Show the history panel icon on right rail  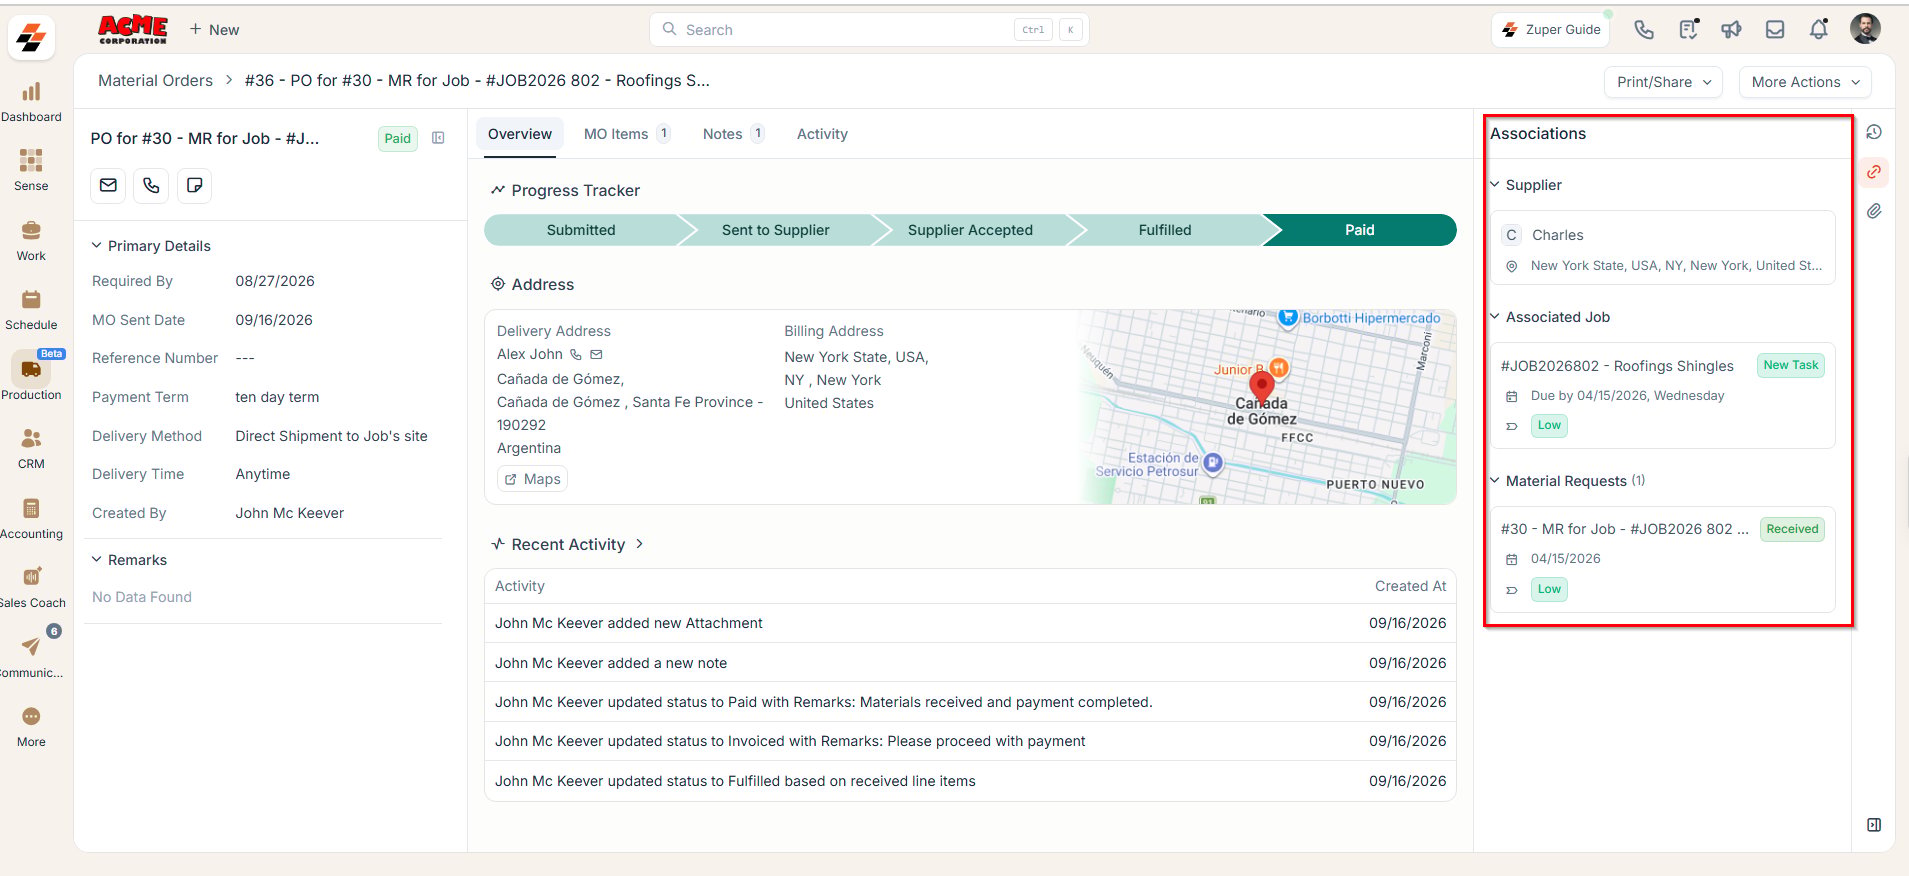click(x=1874, y=132)
